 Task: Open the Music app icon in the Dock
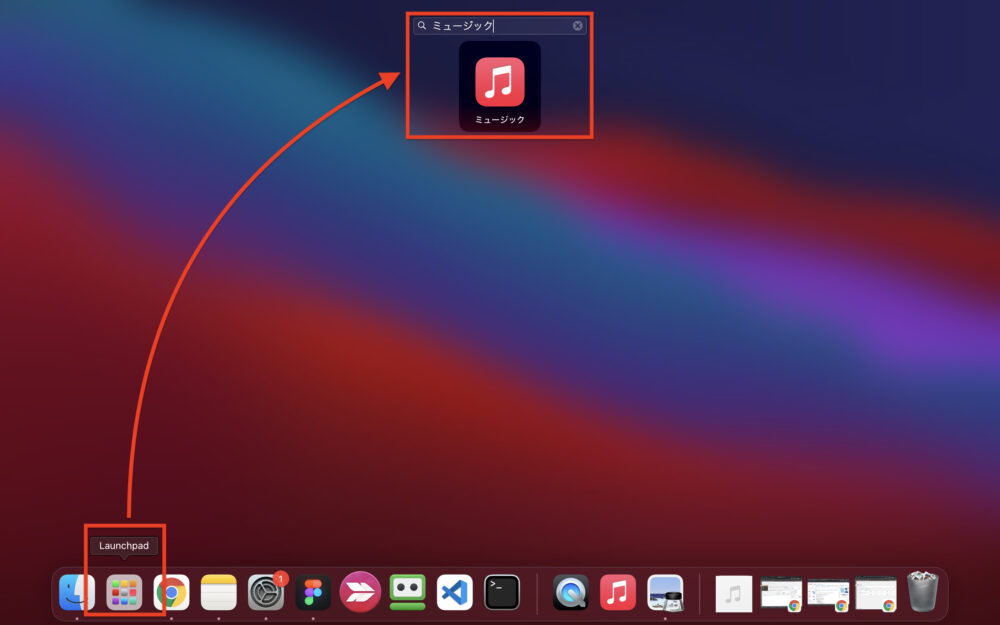[618, 592]
